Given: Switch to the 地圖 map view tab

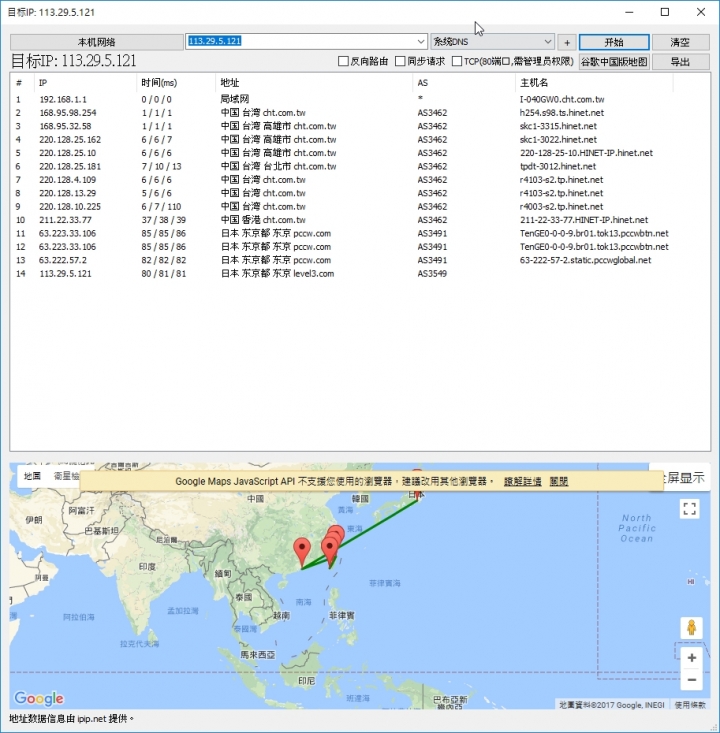Looking at the screenshot, I should 32,477.
